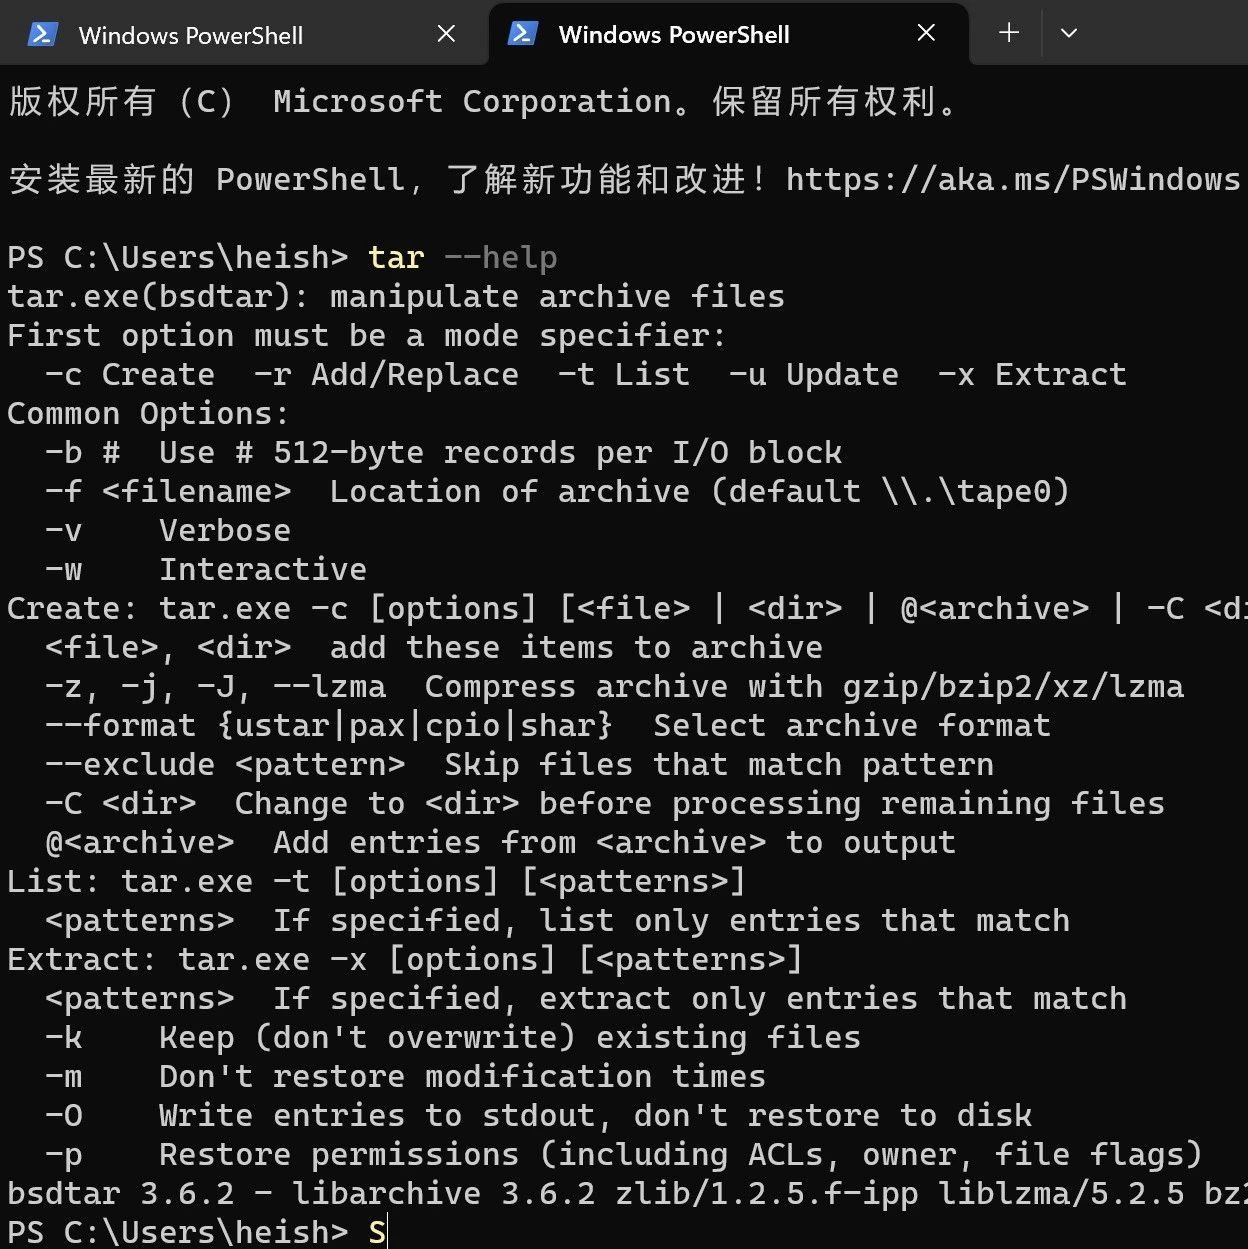Close the active Windows PowerShell tab
The height and width of the screenshot is (1249, 1248).
point(925,33)
